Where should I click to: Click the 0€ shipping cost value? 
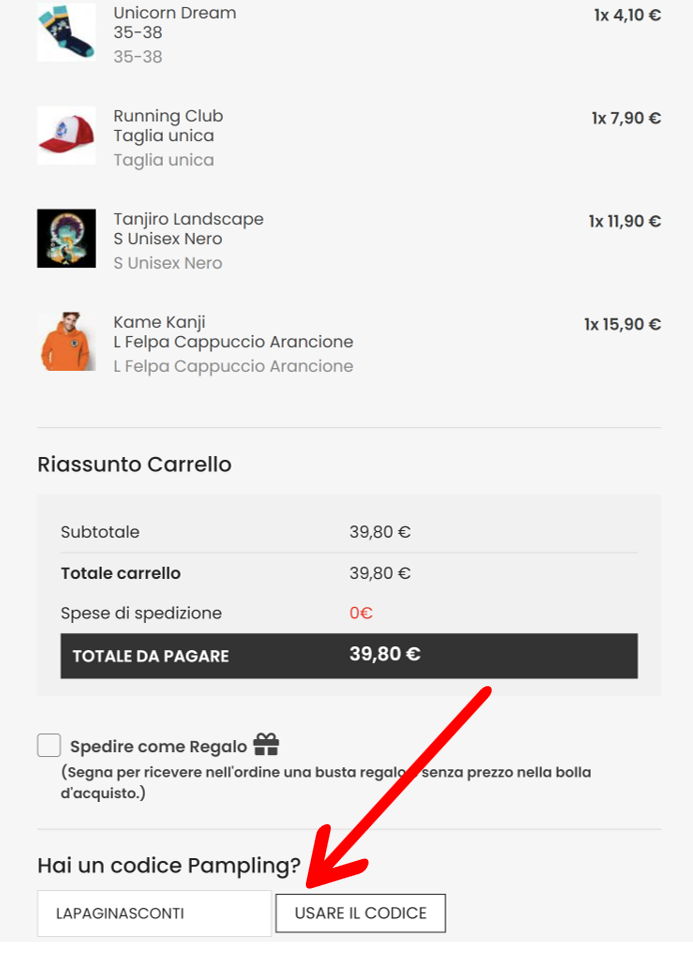point(361,613)
